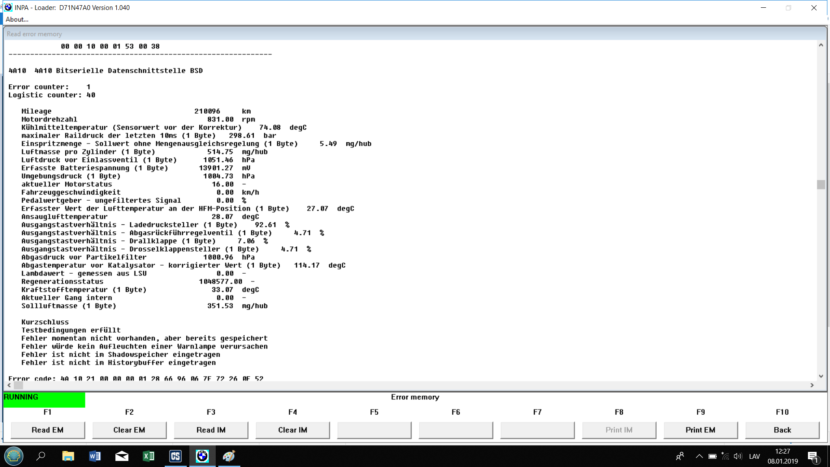Open the action center notification icon
The image size is (830, 467).
pos(815,455)
